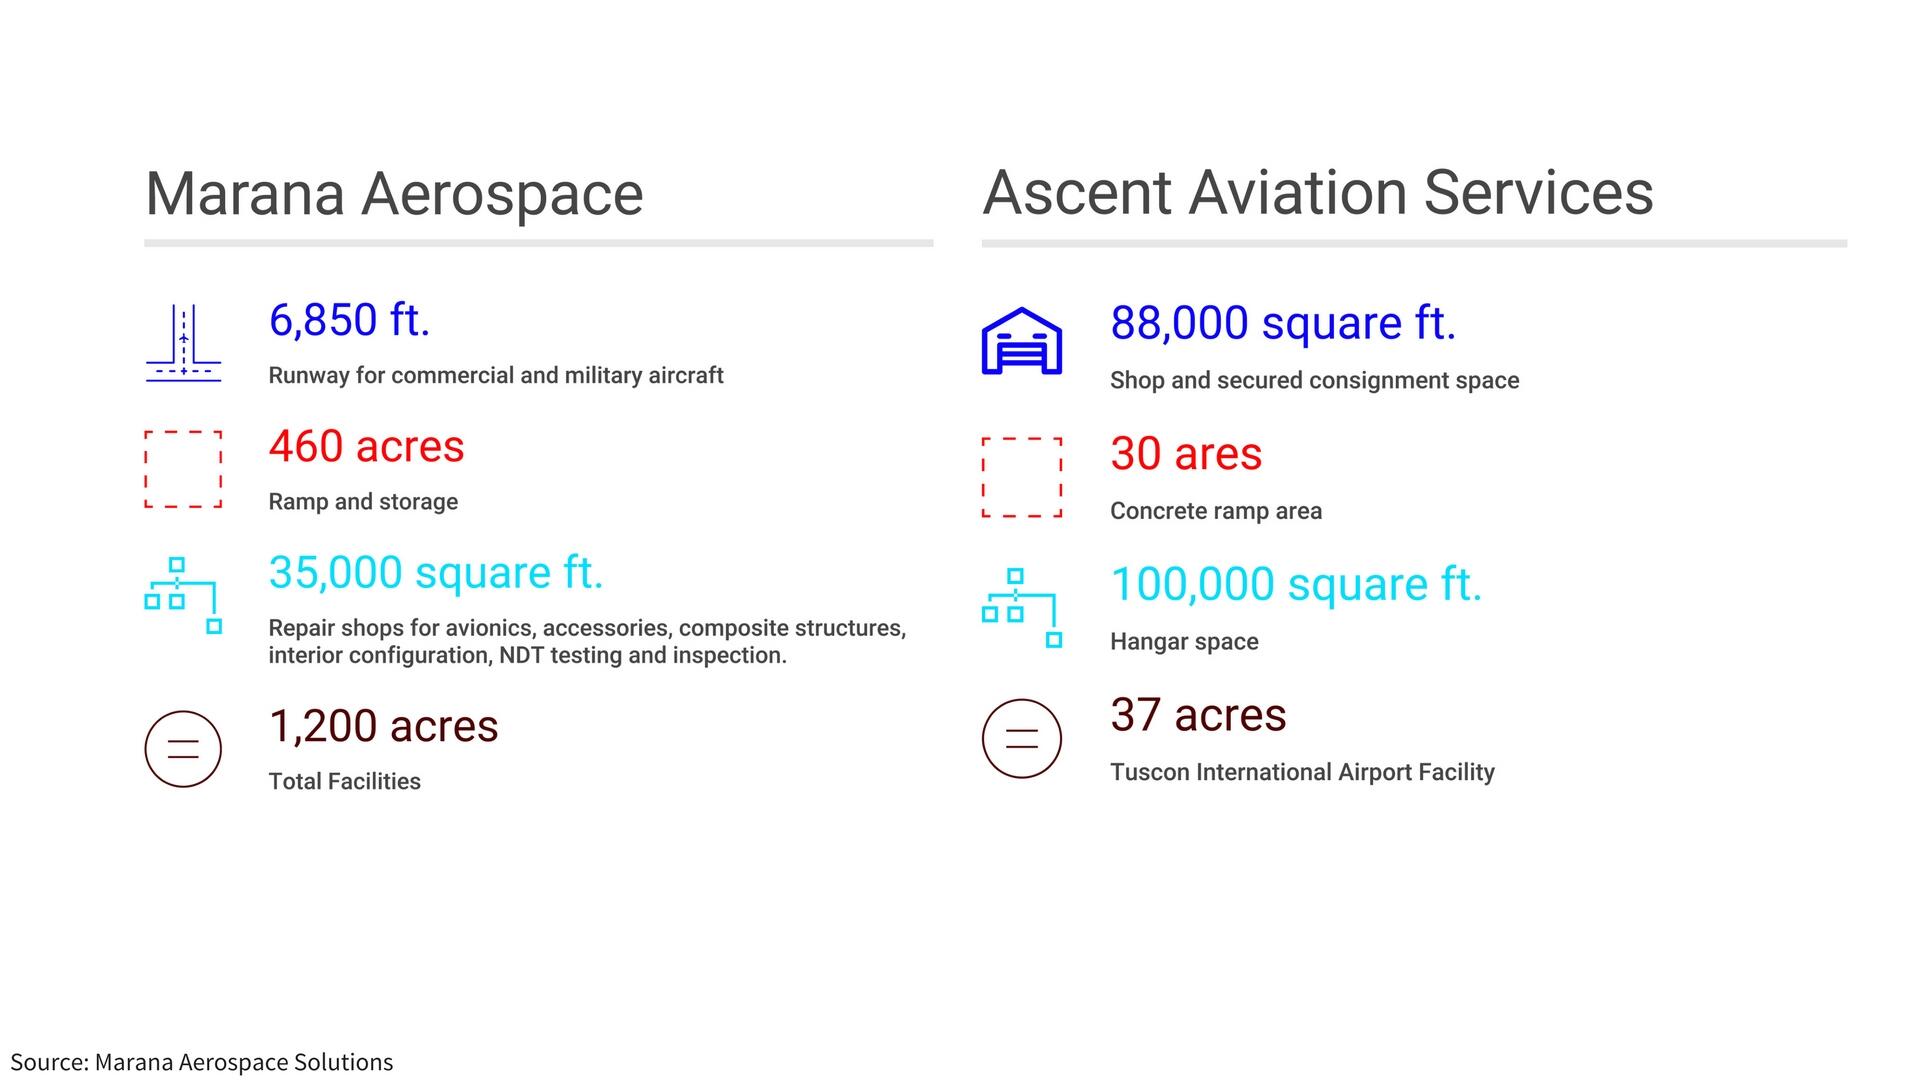
Task: Click the circled equals icon beside 37 acres
Action: click(x=1021, y=739)
